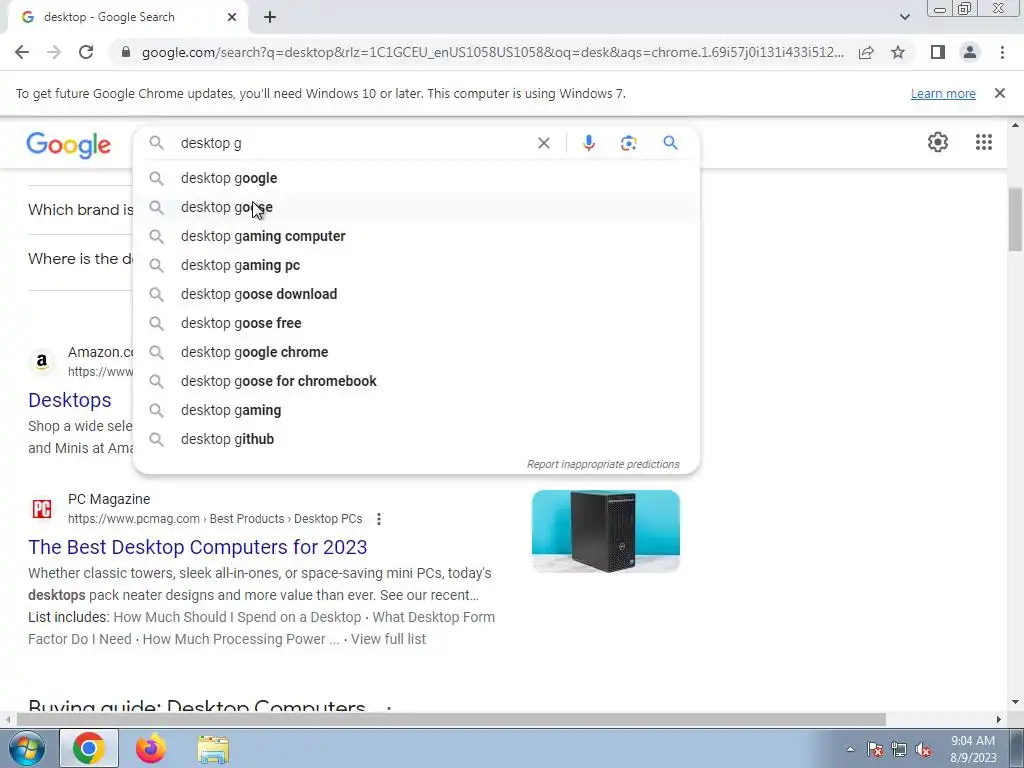Click the horizontal scrollbar right arrow

999,719
